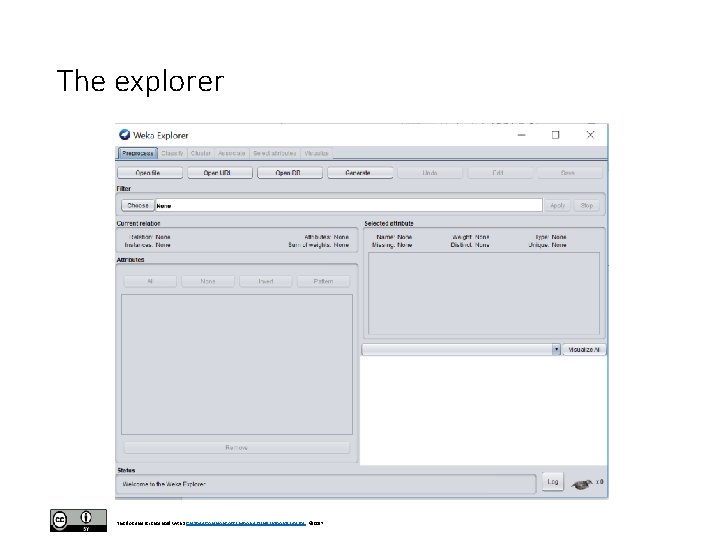Go to the Associate tab

click(231, 153)
